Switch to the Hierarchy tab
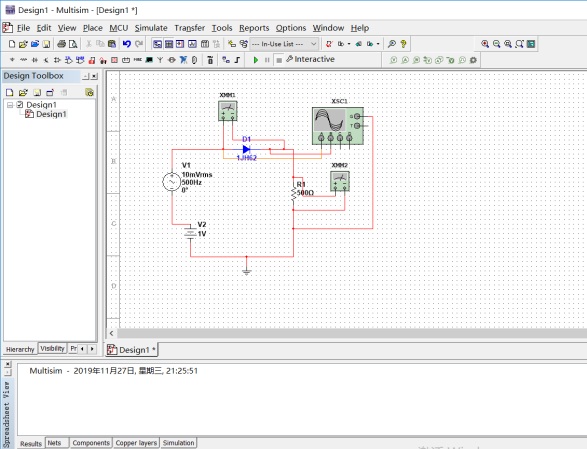The height and width of the screenshot is (449, 587). click(20, 349)
